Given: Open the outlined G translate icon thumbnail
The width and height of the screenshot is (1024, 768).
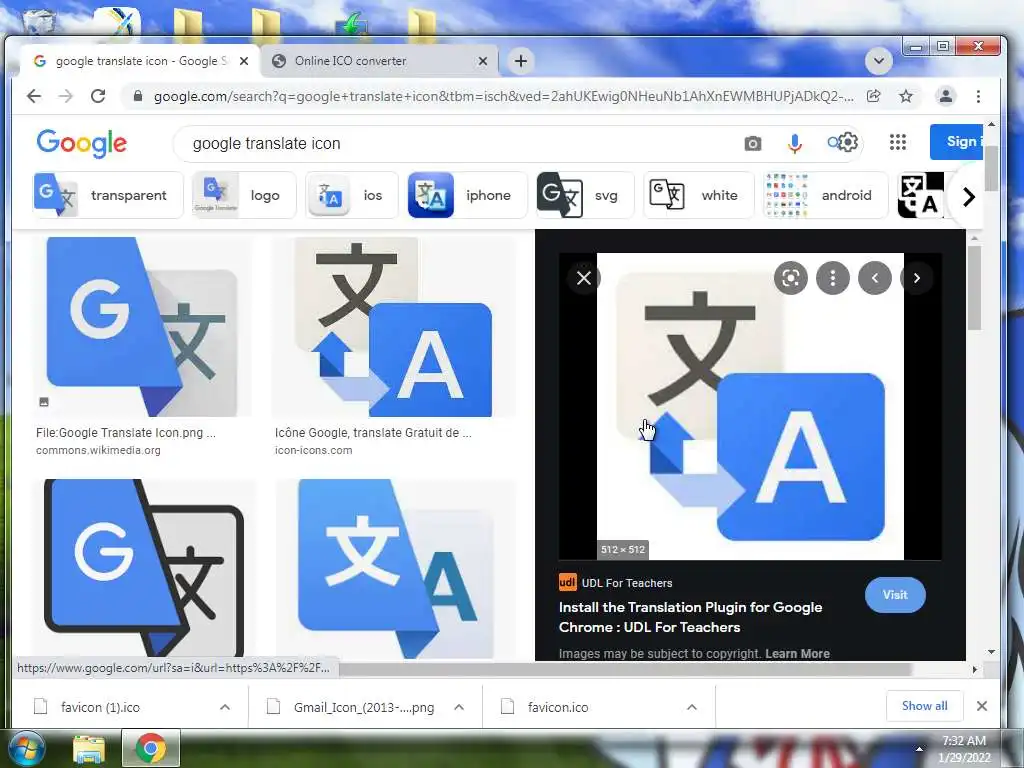Looking at the screenshot, I should coord(144,568).
